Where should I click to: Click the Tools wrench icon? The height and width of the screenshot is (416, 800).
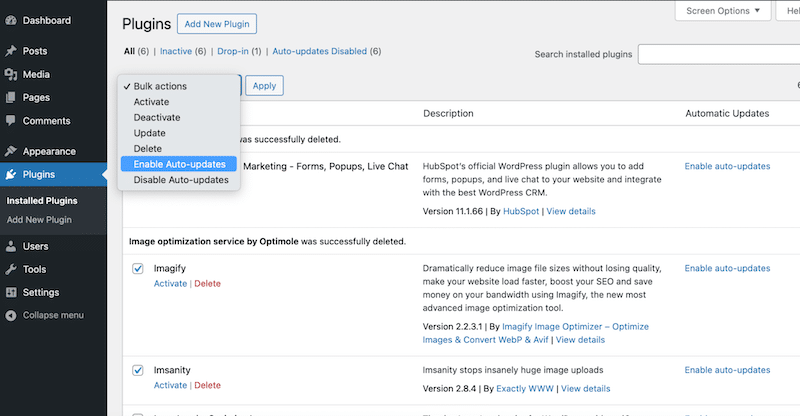(11, 270)
